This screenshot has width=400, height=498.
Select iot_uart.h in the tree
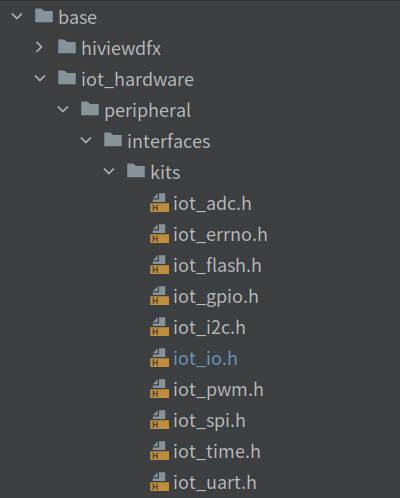pyautogui.click(x=215, y=483)
